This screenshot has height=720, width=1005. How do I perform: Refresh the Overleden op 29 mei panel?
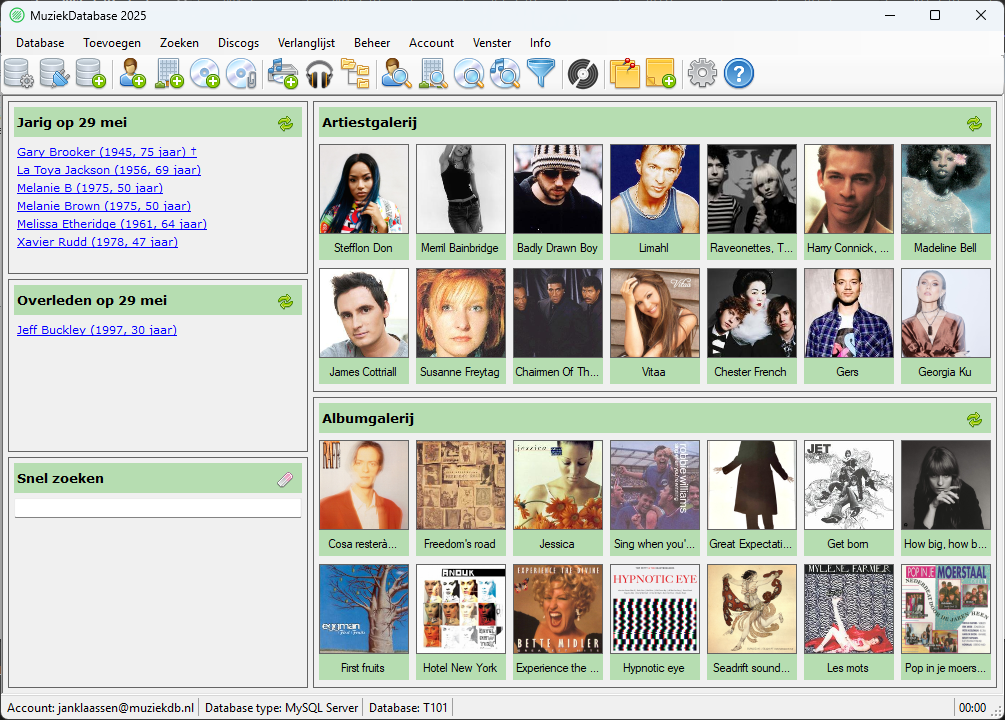tap(286, 301)
